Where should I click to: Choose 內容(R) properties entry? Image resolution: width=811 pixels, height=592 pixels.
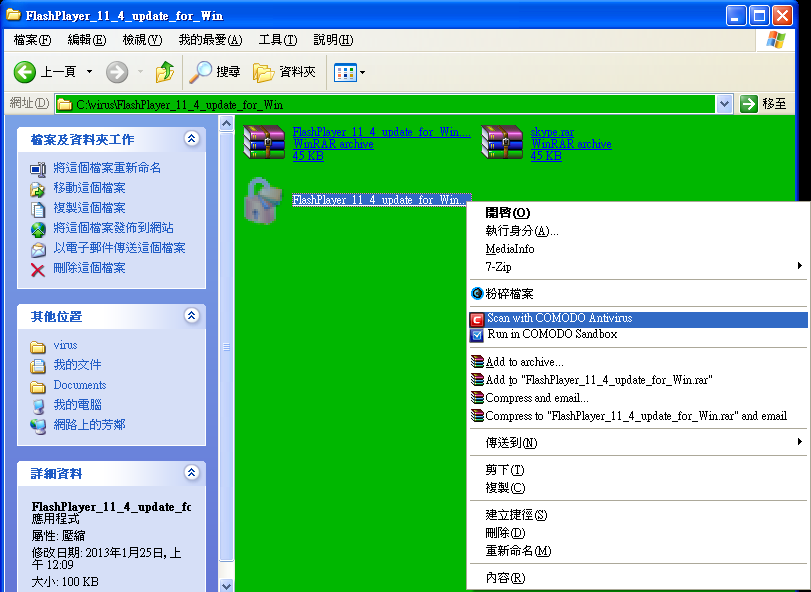pyautogui.click(x=638, y=578)
